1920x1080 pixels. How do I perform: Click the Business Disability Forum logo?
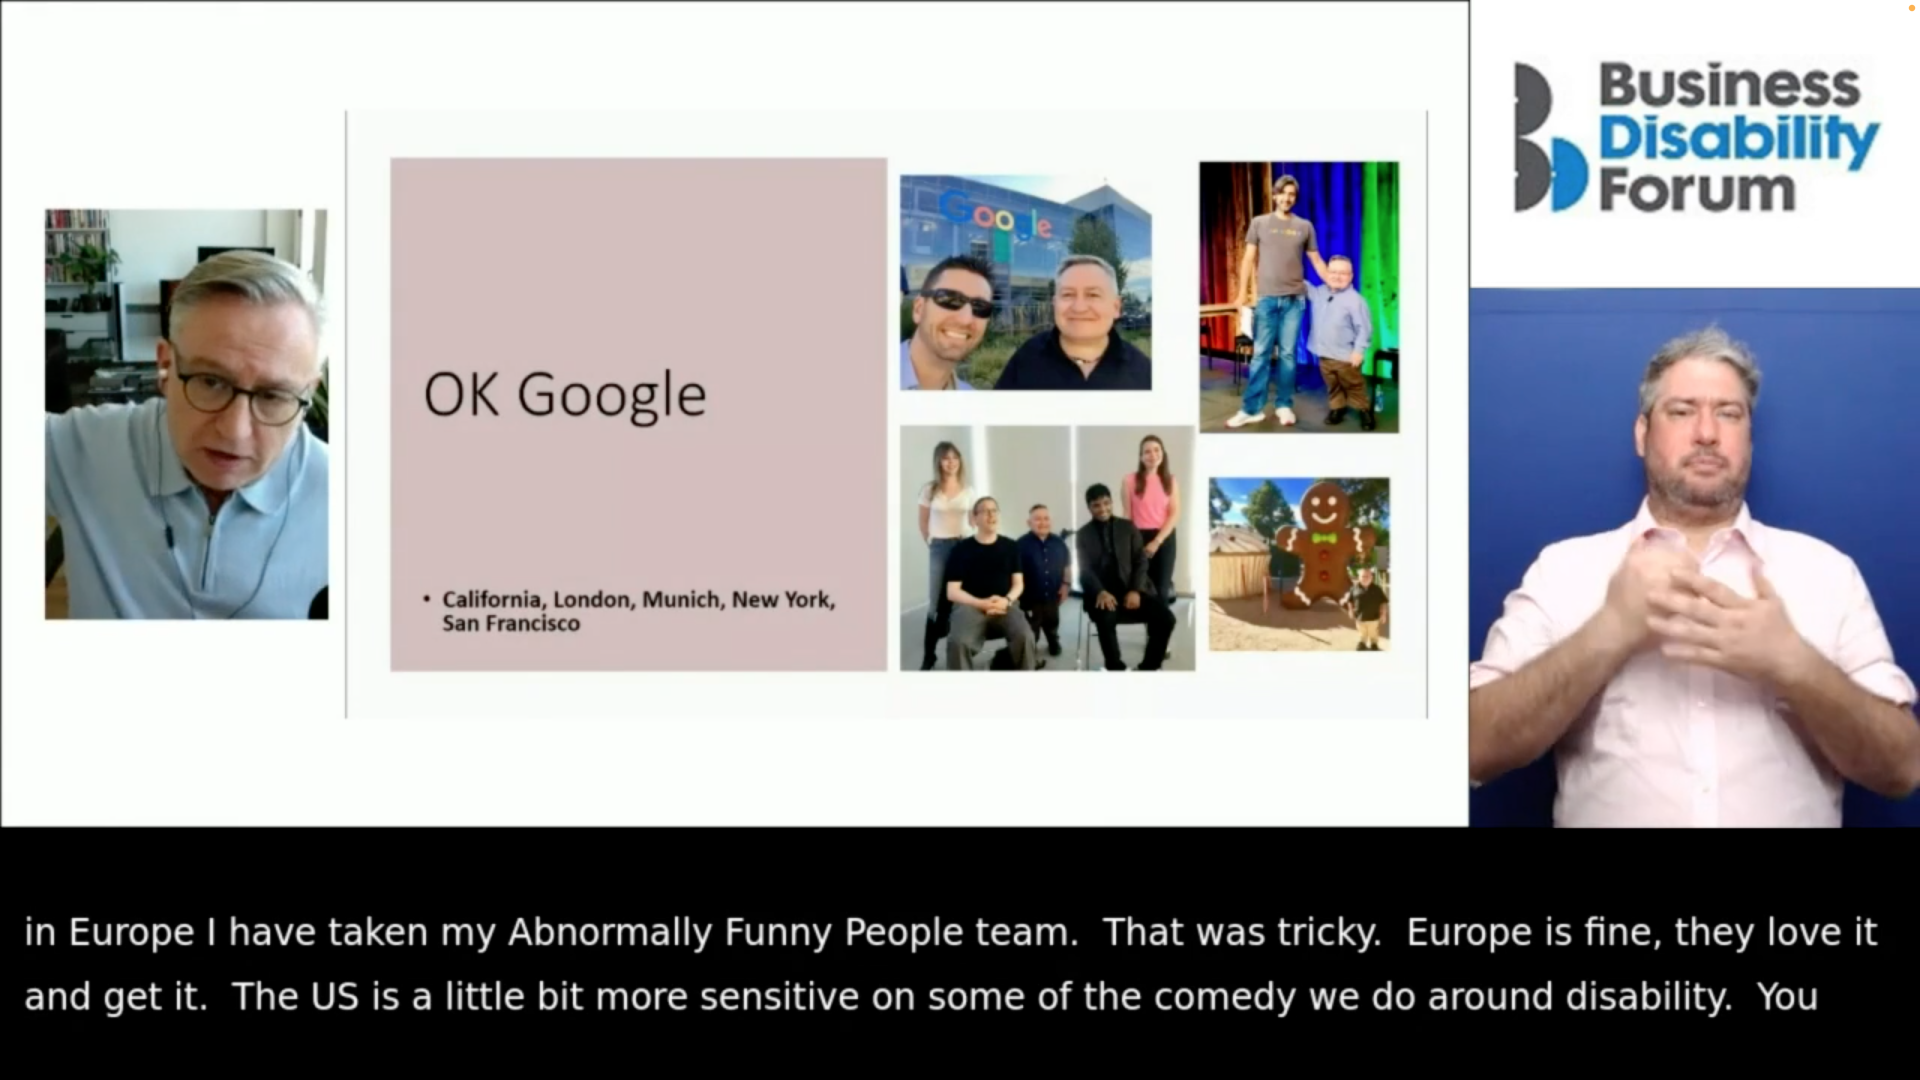[x=1697, y=137]
